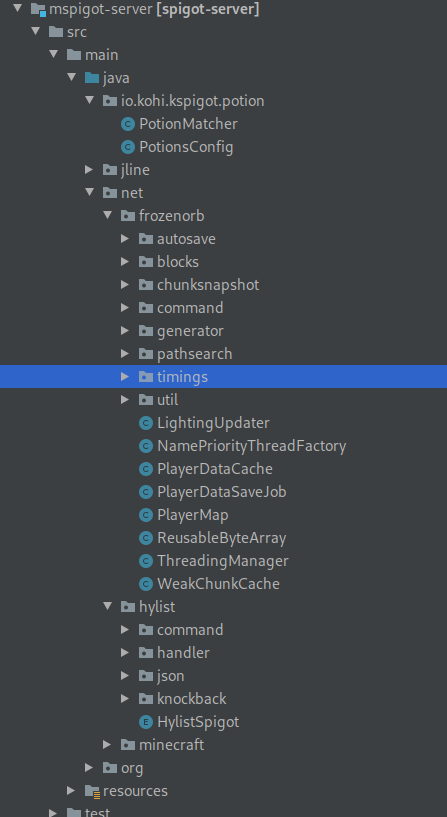Image resolution: width=447 pixels, height=817 pixels.
Task: Click the PotionsConfig class icon
Action: 128,147
